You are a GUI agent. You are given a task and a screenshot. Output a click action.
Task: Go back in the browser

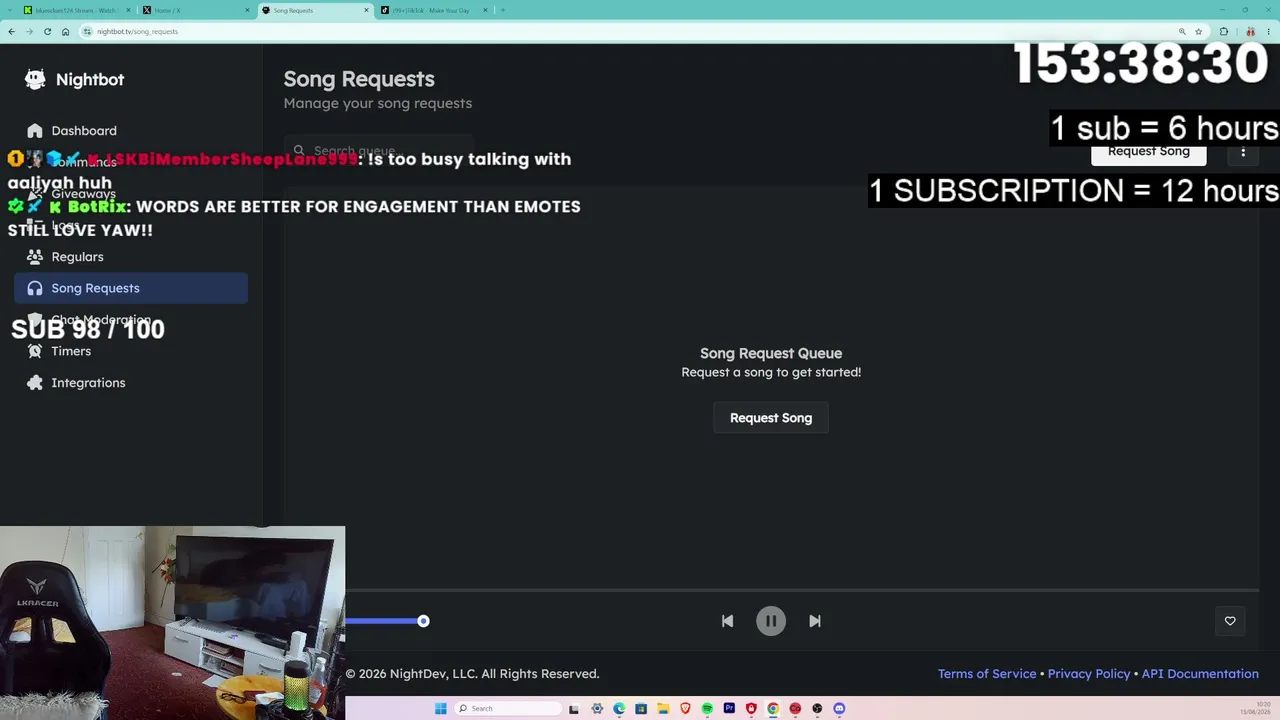pos(11,31)
